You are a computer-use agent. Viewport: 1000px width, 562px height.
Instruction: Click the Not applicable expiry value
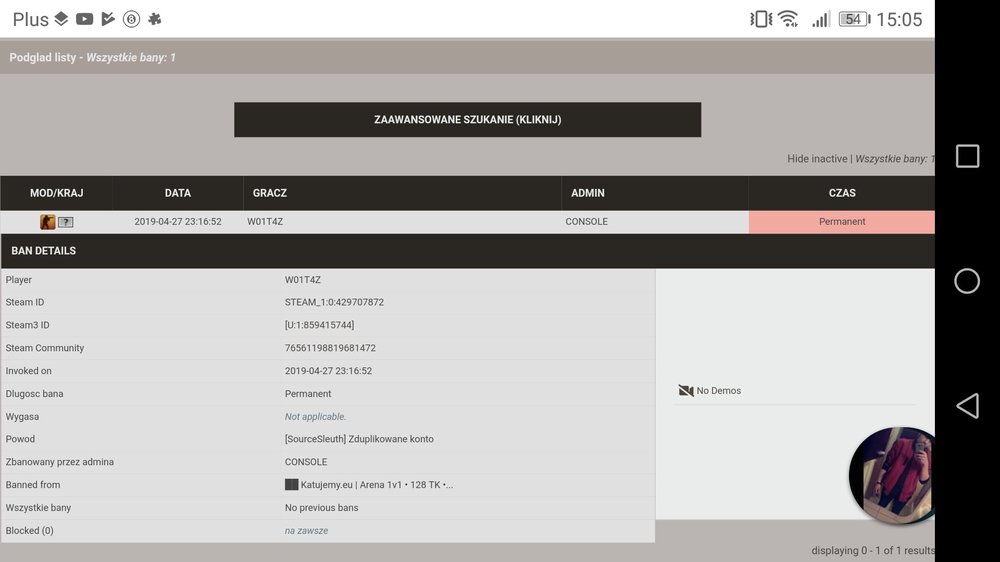pyautogui.click(x=315, y=417)
